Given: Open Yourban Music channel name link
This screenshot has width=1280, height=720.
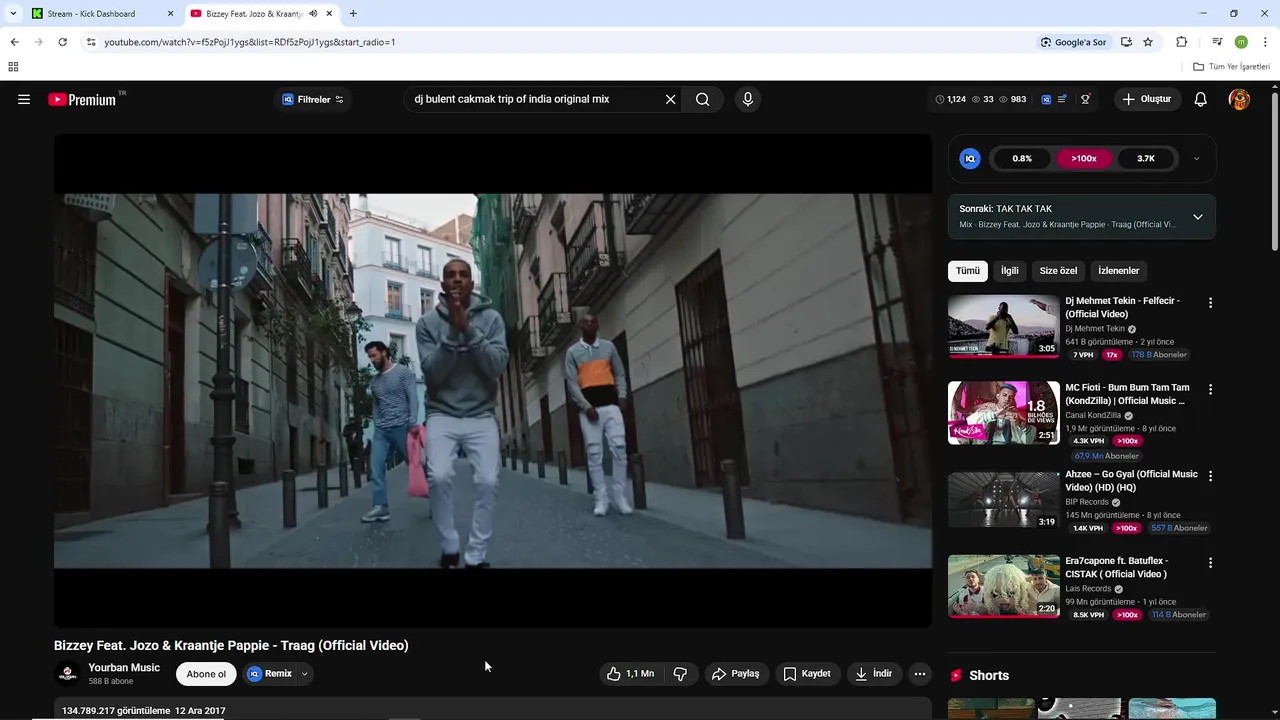Looking at the screenshot, I should pyautogui.click(x=124, y=668).
